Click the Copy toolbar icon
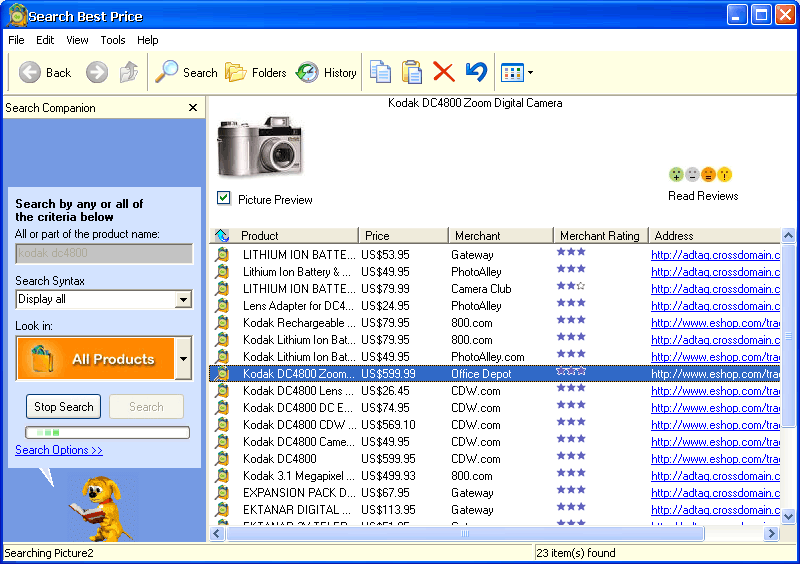 [380, 72]
